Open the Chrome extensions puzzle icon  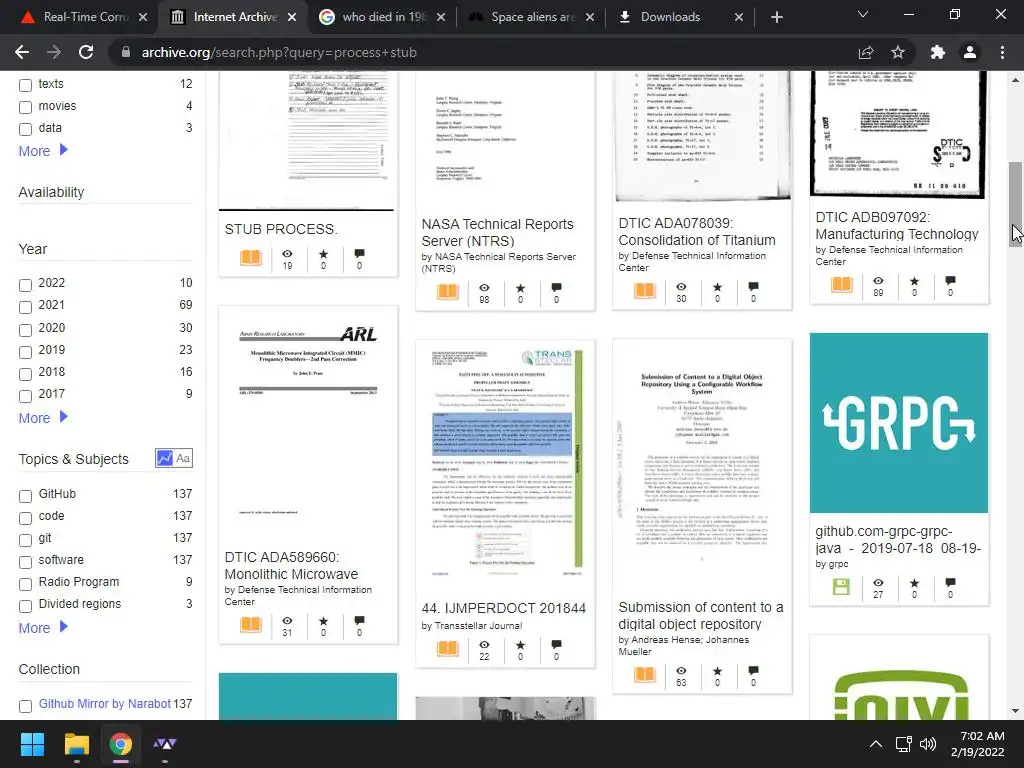tap(938, 52)
